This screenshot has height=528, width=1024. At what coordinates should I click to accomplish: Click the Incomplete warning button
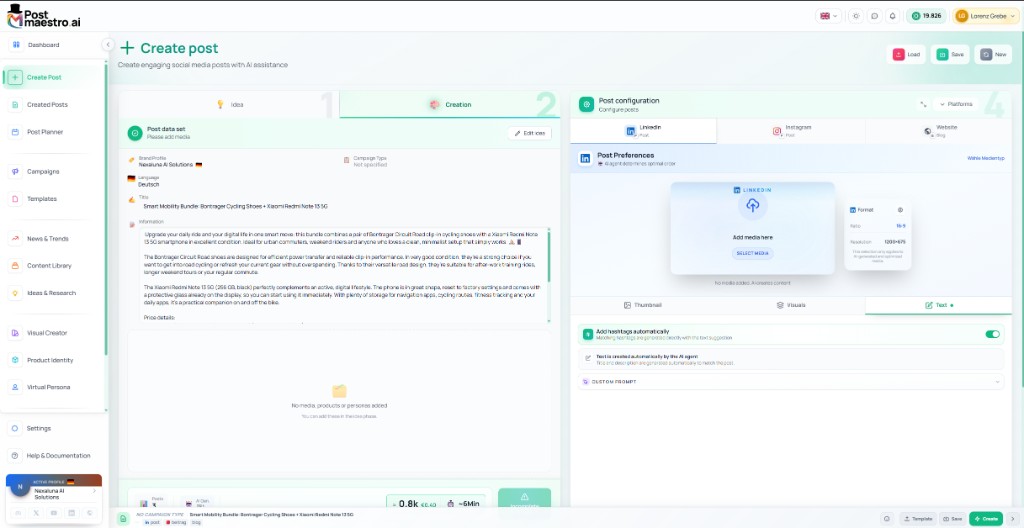[x=524, y=500]
